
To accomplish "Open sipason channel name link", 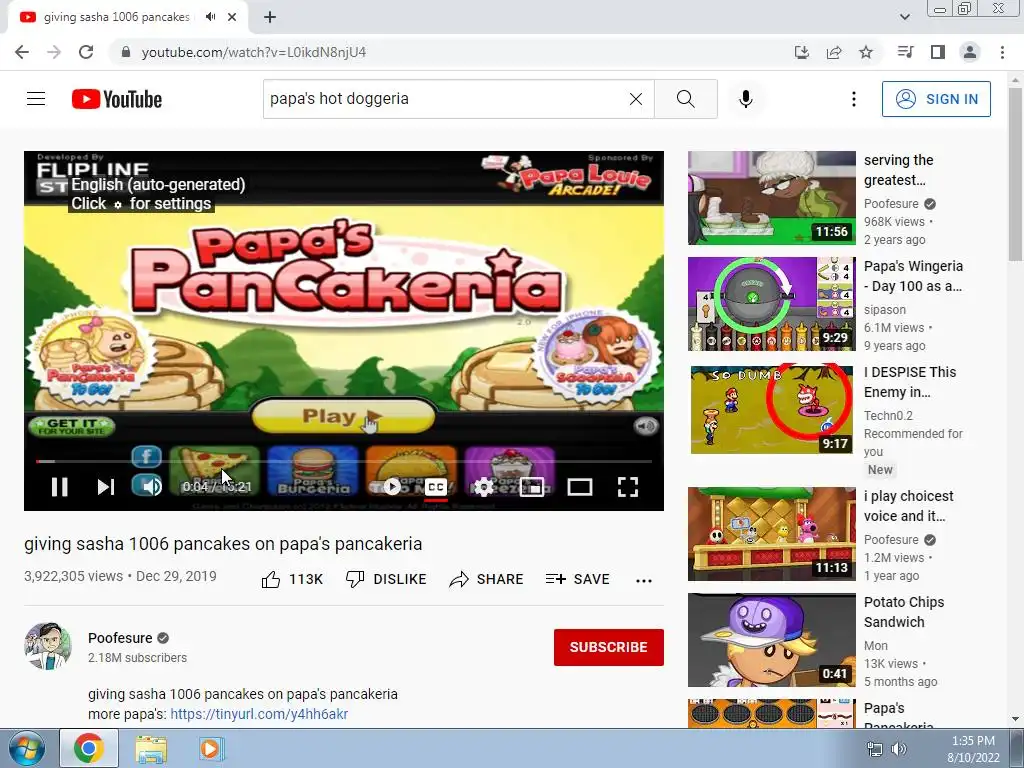I will (885, 310).
